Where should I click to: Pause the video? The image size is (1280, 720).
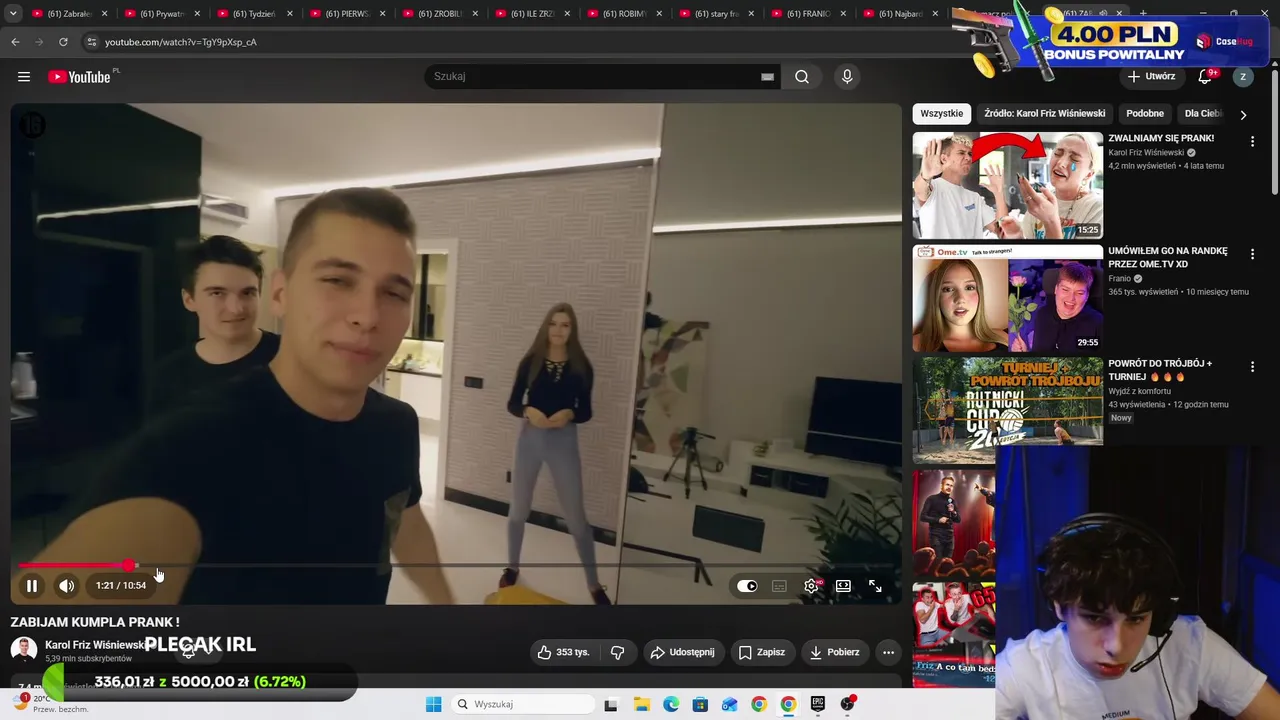pyautogui.click(x=32, y=586)
